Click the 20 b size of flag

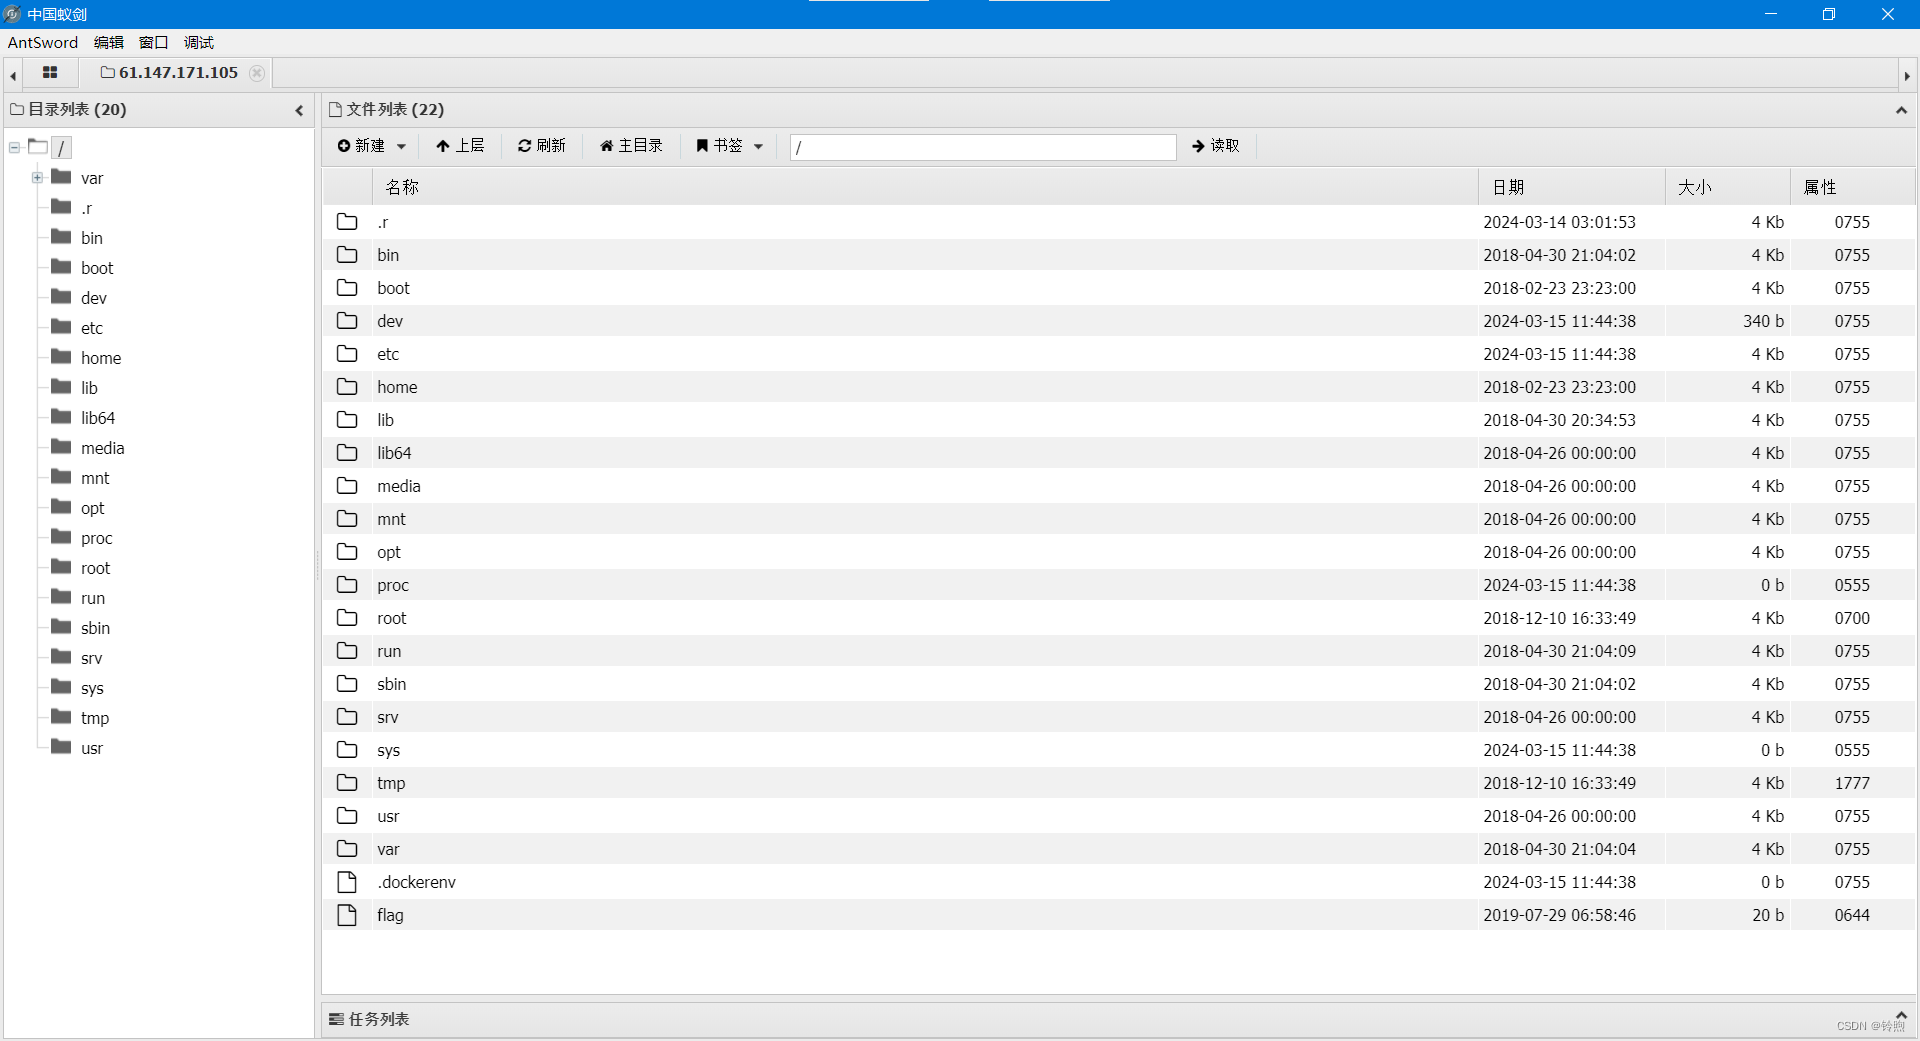pyautogui.click(x=1767, y=915)
